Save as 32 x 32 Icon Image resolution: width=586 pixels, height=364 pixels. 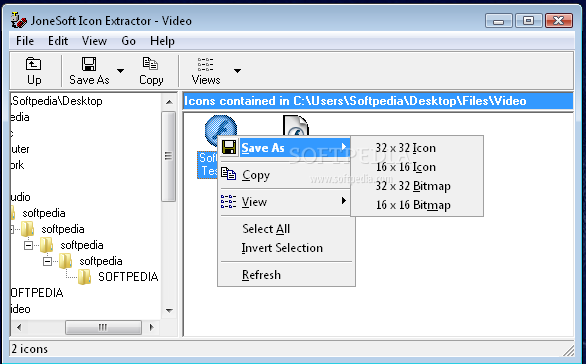point(417,148)
